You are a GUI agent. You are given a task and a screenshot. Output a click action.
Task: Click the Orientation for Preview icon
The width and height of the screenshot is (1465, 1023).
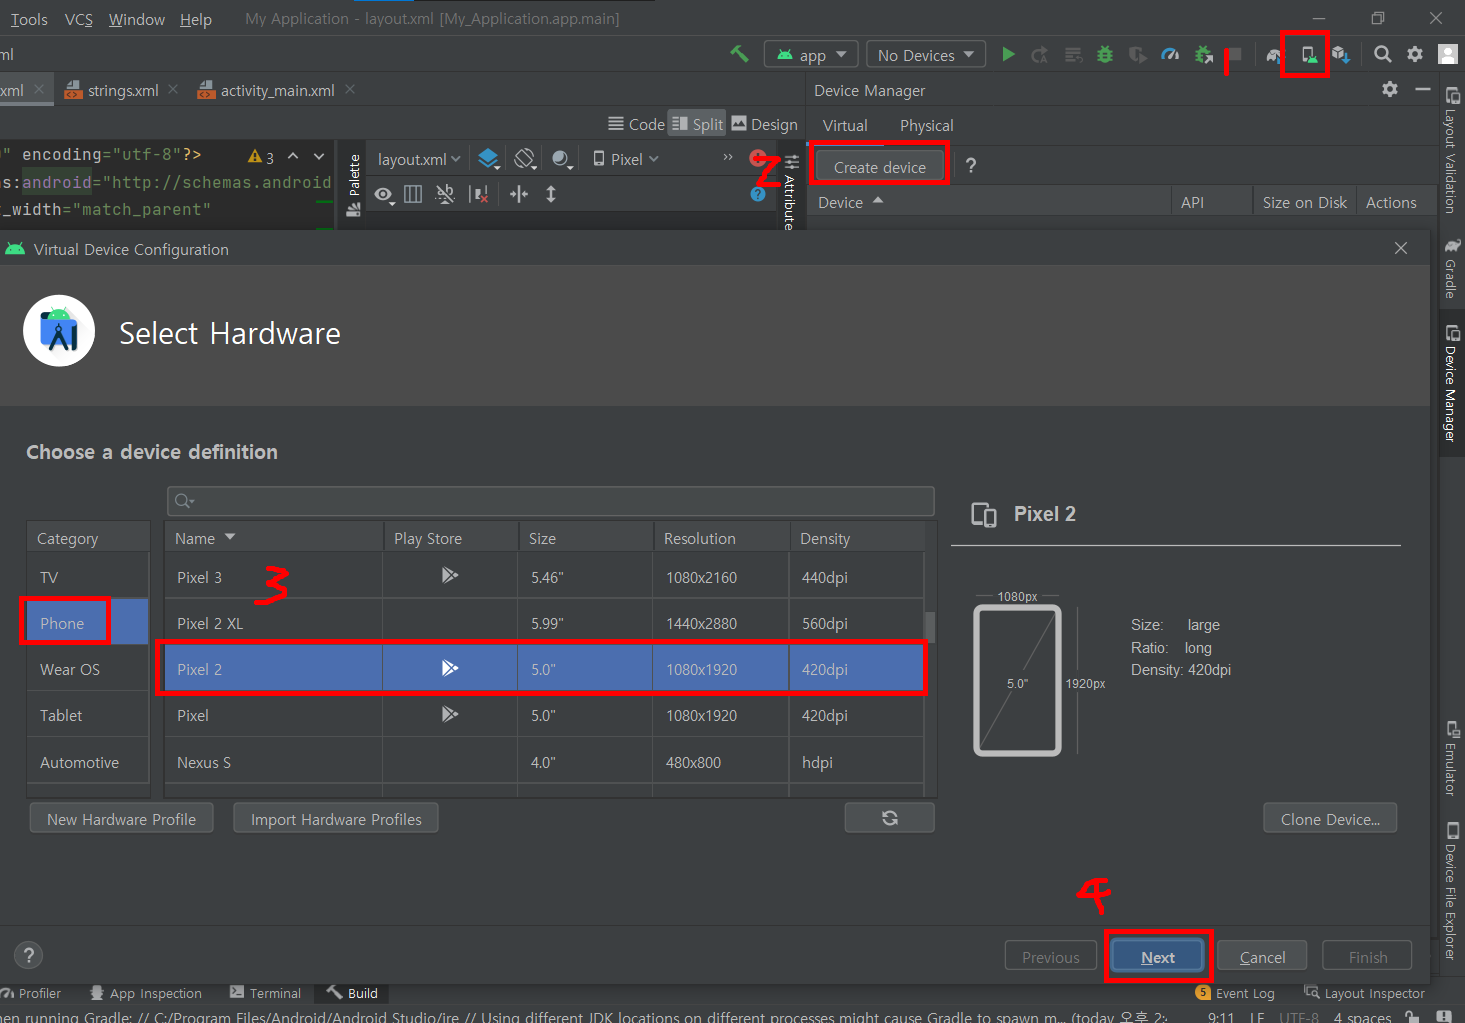(x=525, y=159)
